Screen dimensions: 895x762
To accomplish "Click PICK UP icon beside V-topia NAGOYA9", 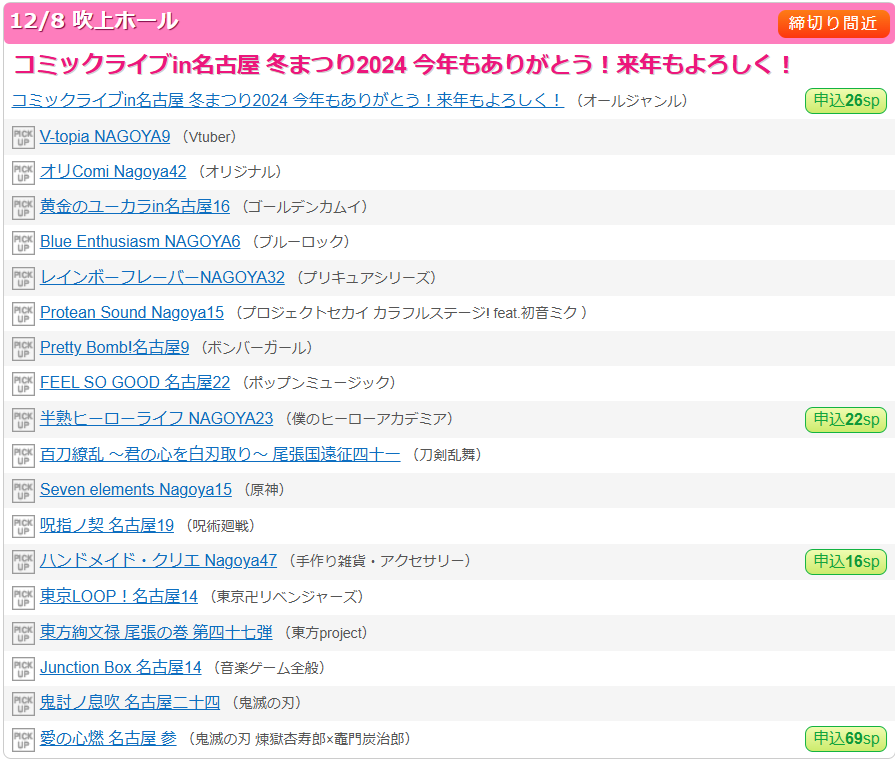I will tap(23, 138).
